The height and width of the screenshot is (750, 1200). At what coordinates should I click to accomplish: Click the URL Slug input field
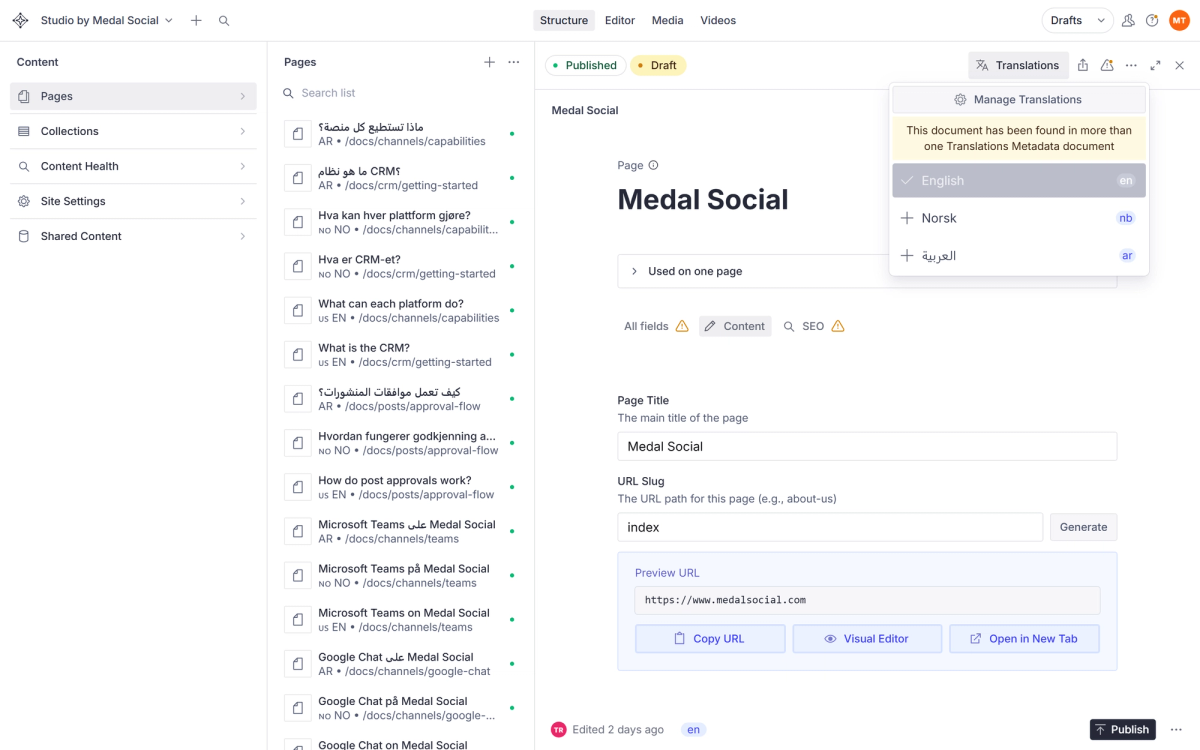pyautogui.click(x=831, y=527)
